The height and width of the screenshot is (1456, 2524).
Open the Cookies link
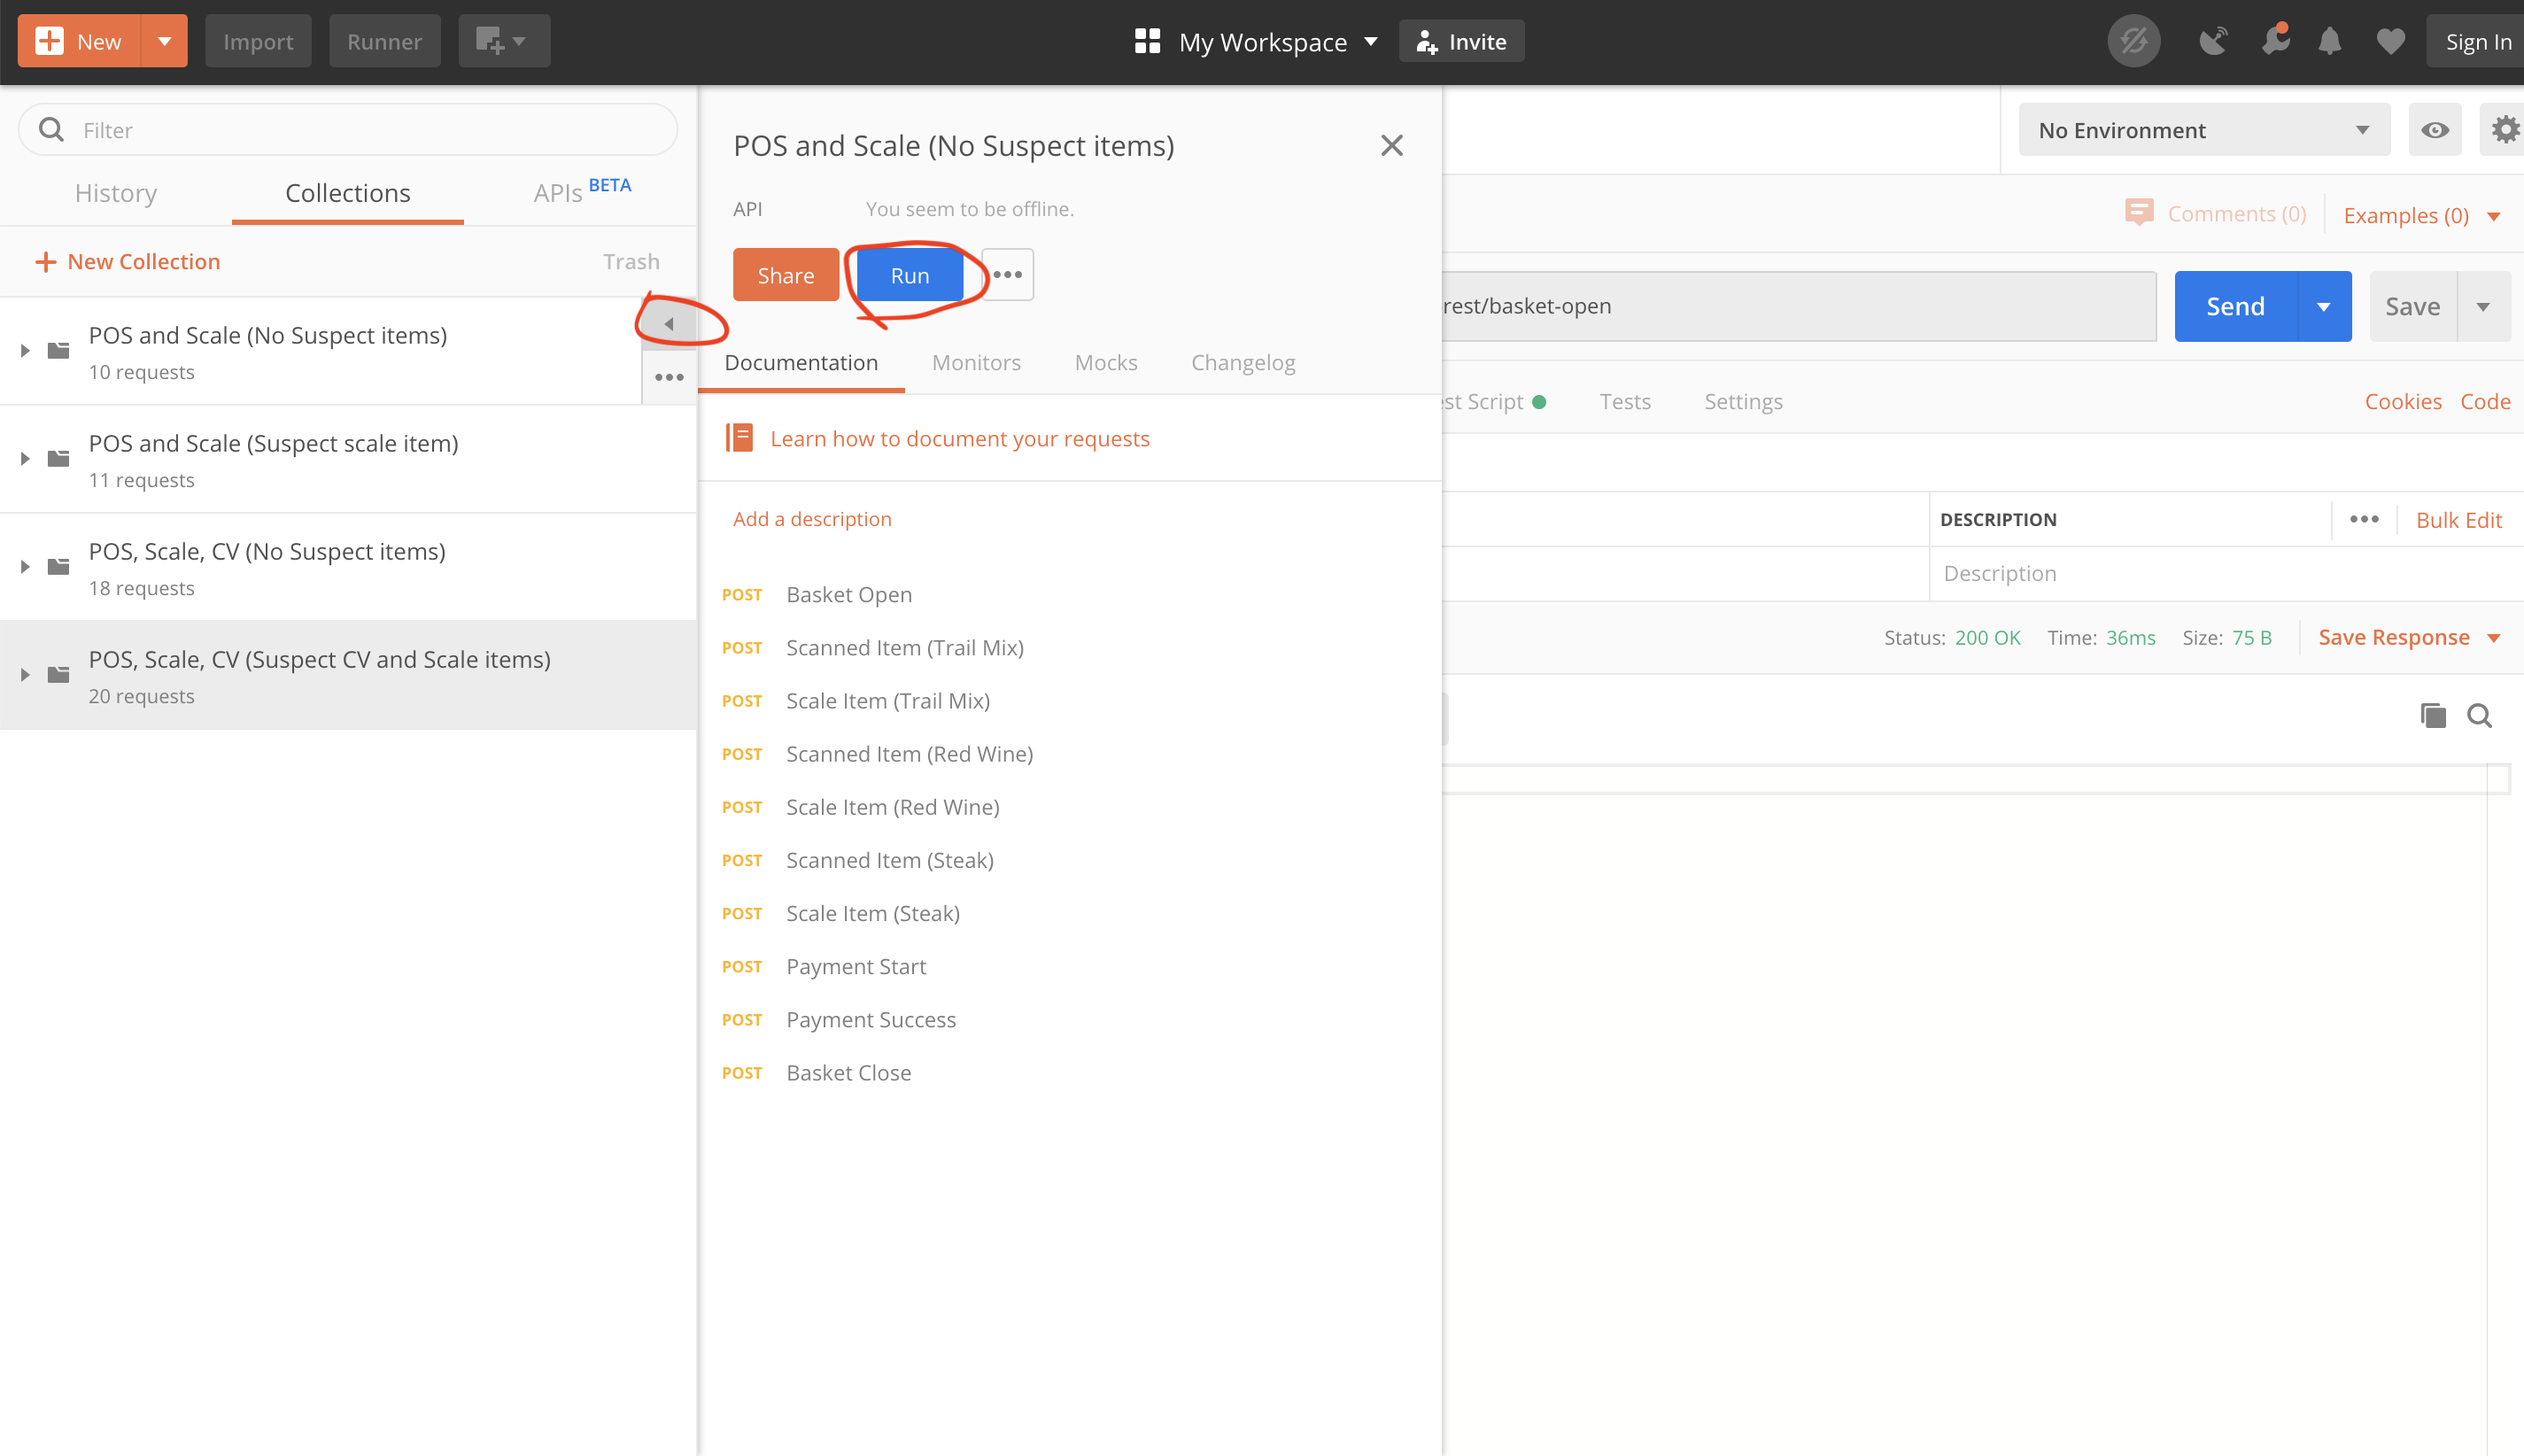point(2402,401)
